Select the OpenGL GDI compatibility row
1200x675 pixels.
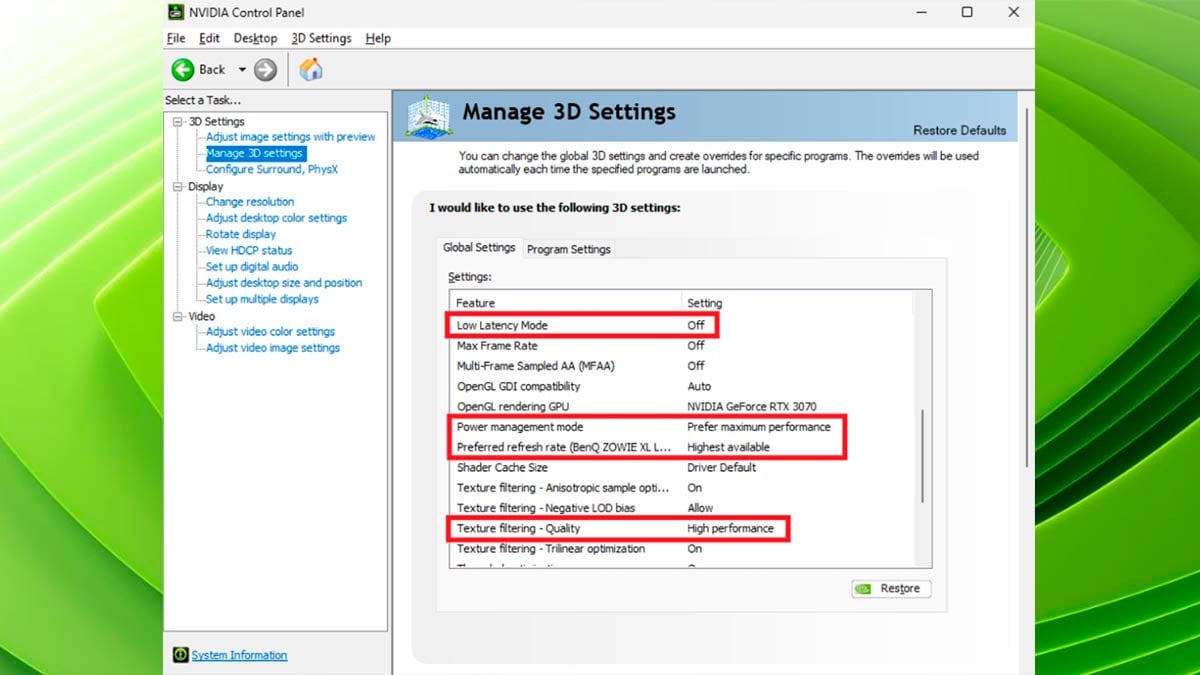[681, 386]
